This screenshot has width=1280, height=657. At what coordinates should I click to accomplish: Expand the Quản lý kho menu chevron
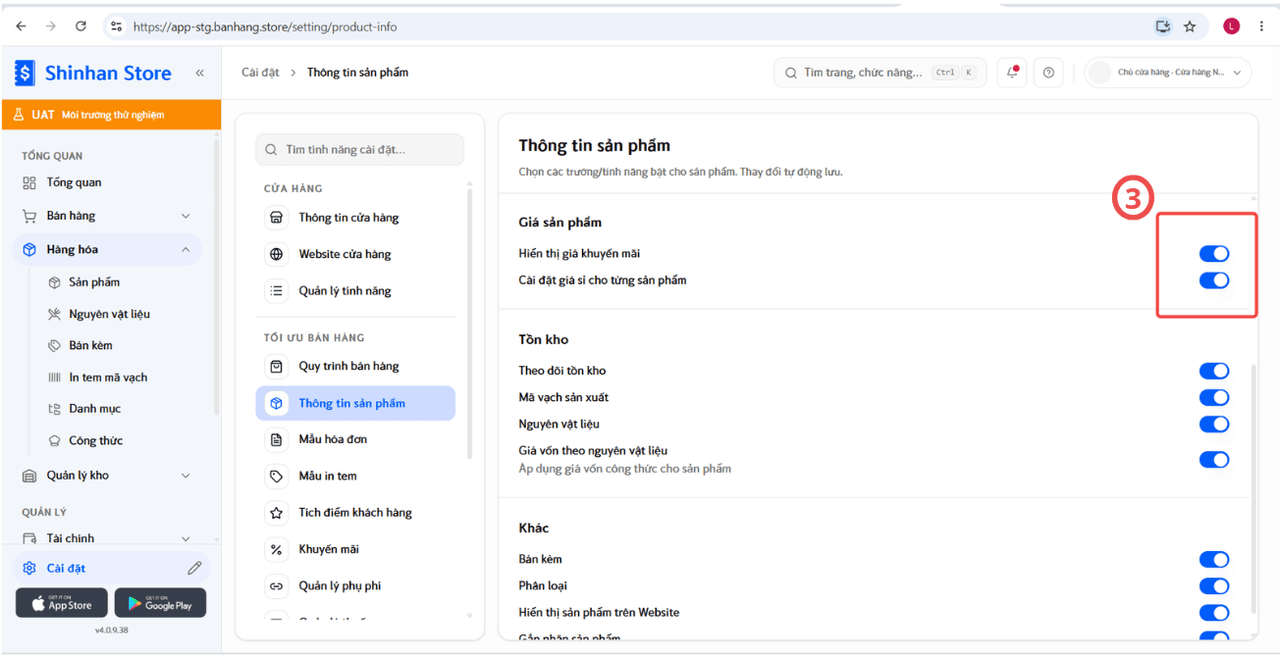(x=185, y=476)
